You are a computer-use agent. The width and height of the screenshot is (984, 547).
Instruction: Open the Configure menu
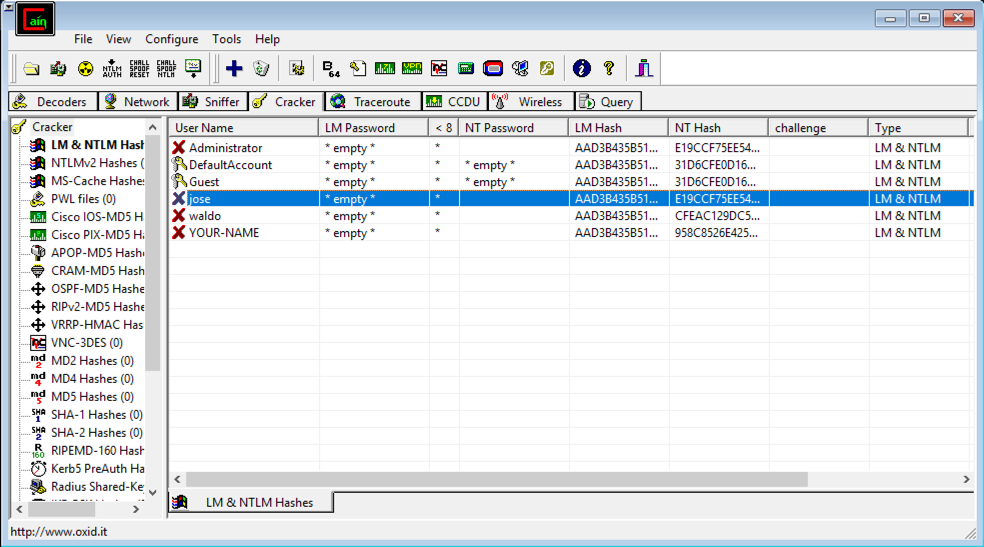pyautogui.click(x=172, y=39)
